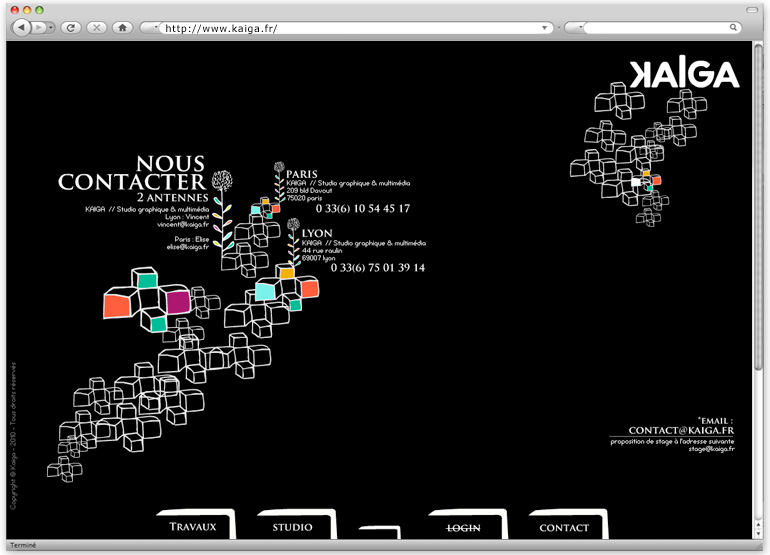Click the address bar showing http://www.kaiga.fr/
770x555 pixels.
tap(349, 28)
